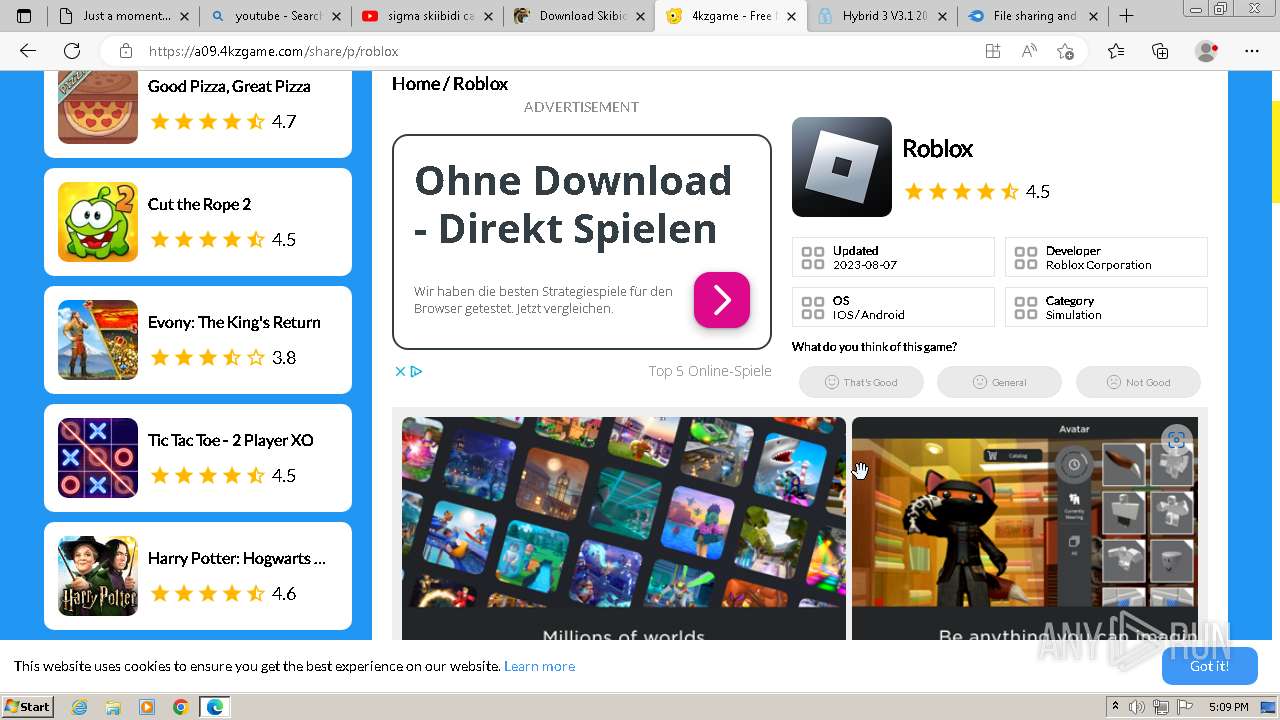Click the 'Top 5 Online-Spiele' ad link
Viewport: 1280px width, 720px height.
pos(710,371)
